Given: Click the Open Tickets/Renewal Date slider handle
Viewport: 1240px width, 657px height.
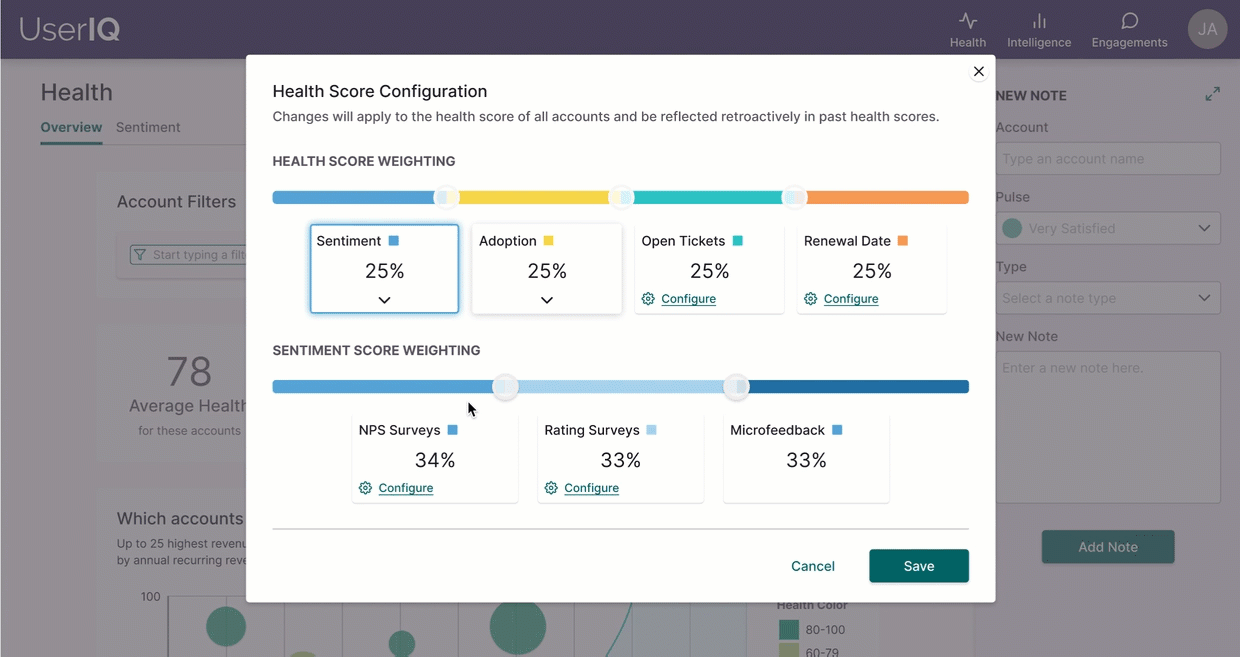Looking at the screenshot, I should 794,198.
